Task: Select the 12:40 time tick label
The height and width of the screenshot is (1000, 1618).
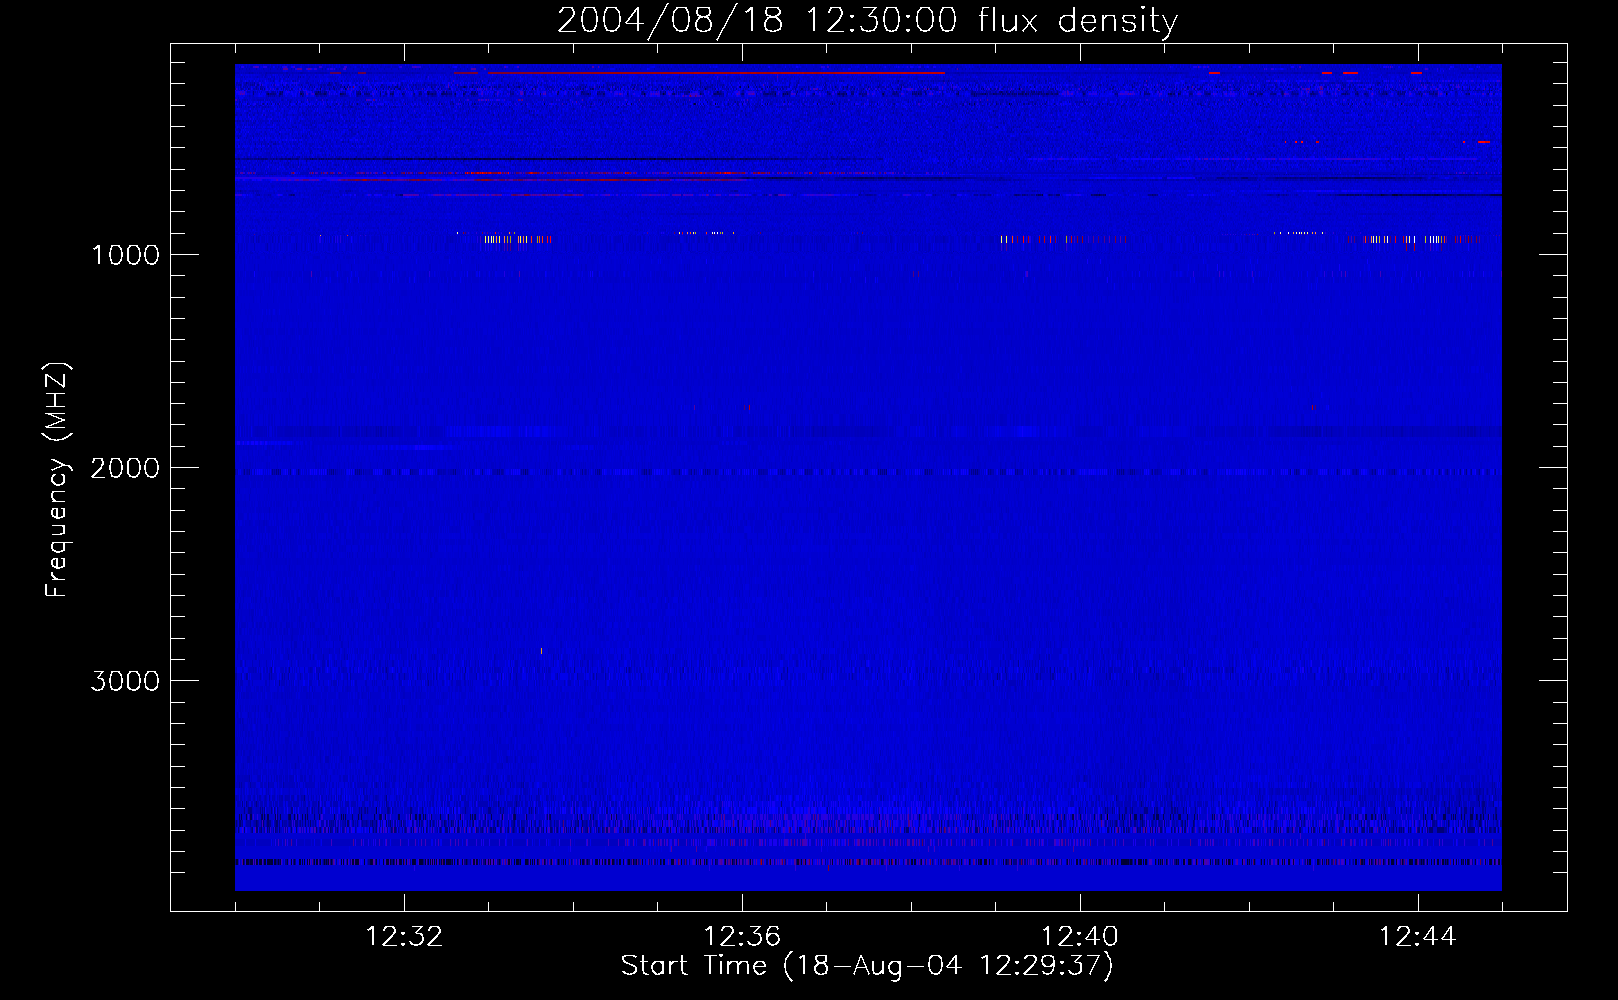Action: [1080, 937]
